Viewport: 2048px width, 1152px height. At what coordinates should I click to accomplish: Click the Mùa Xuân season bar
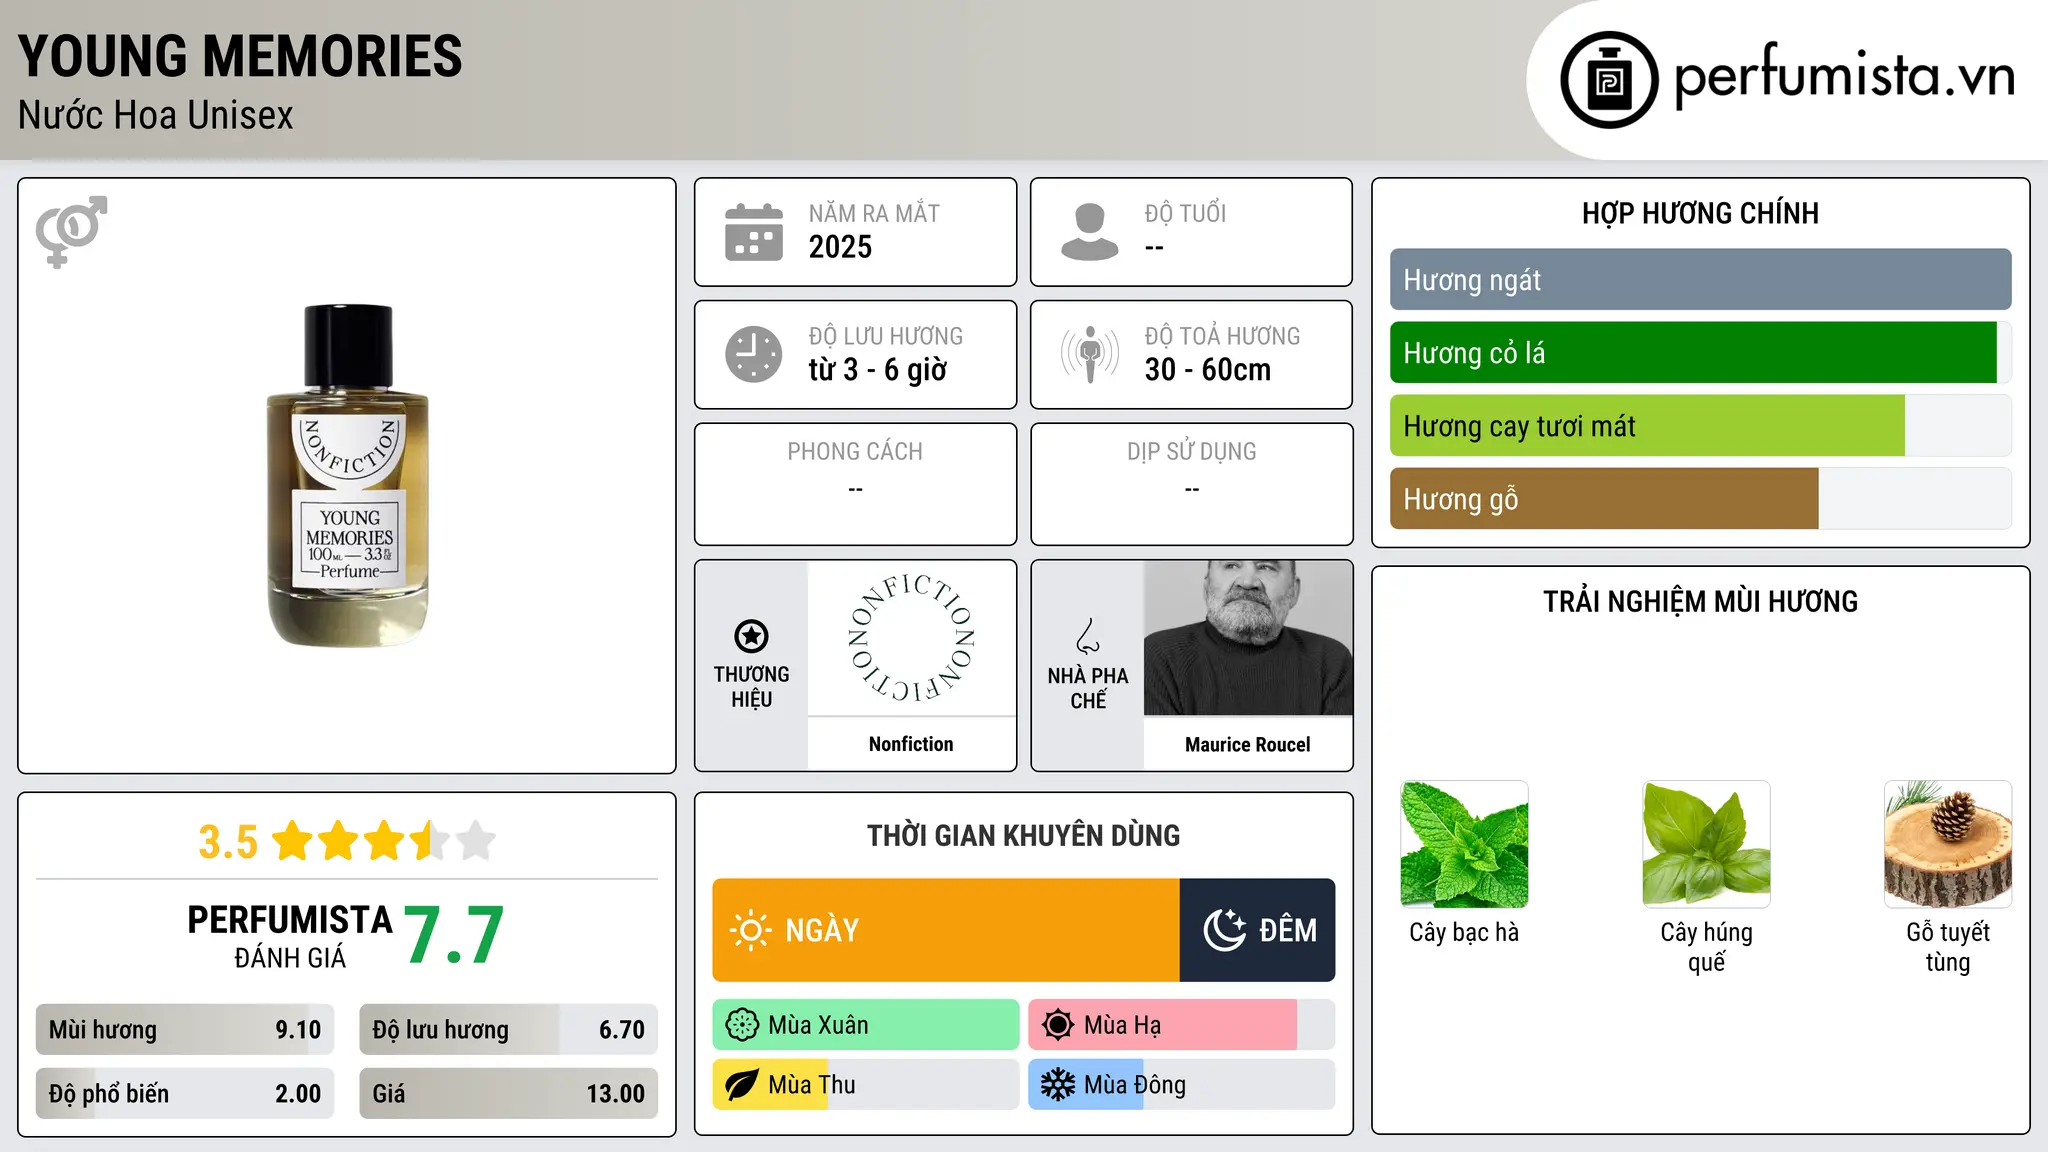866,1025
